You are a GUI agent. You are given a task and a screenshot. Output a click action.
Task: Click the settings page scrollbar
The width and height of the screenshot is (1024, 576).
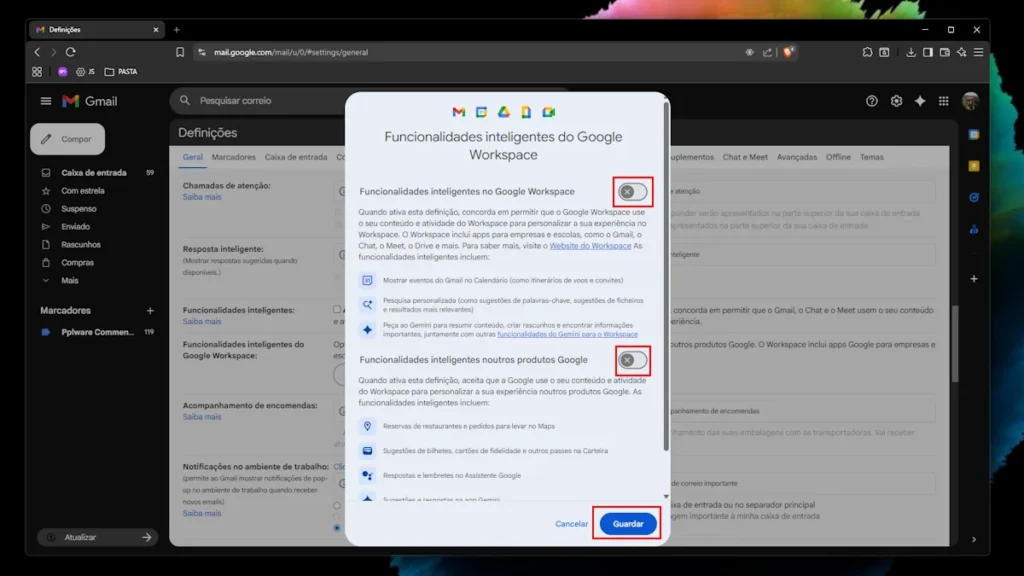point(955,343)
